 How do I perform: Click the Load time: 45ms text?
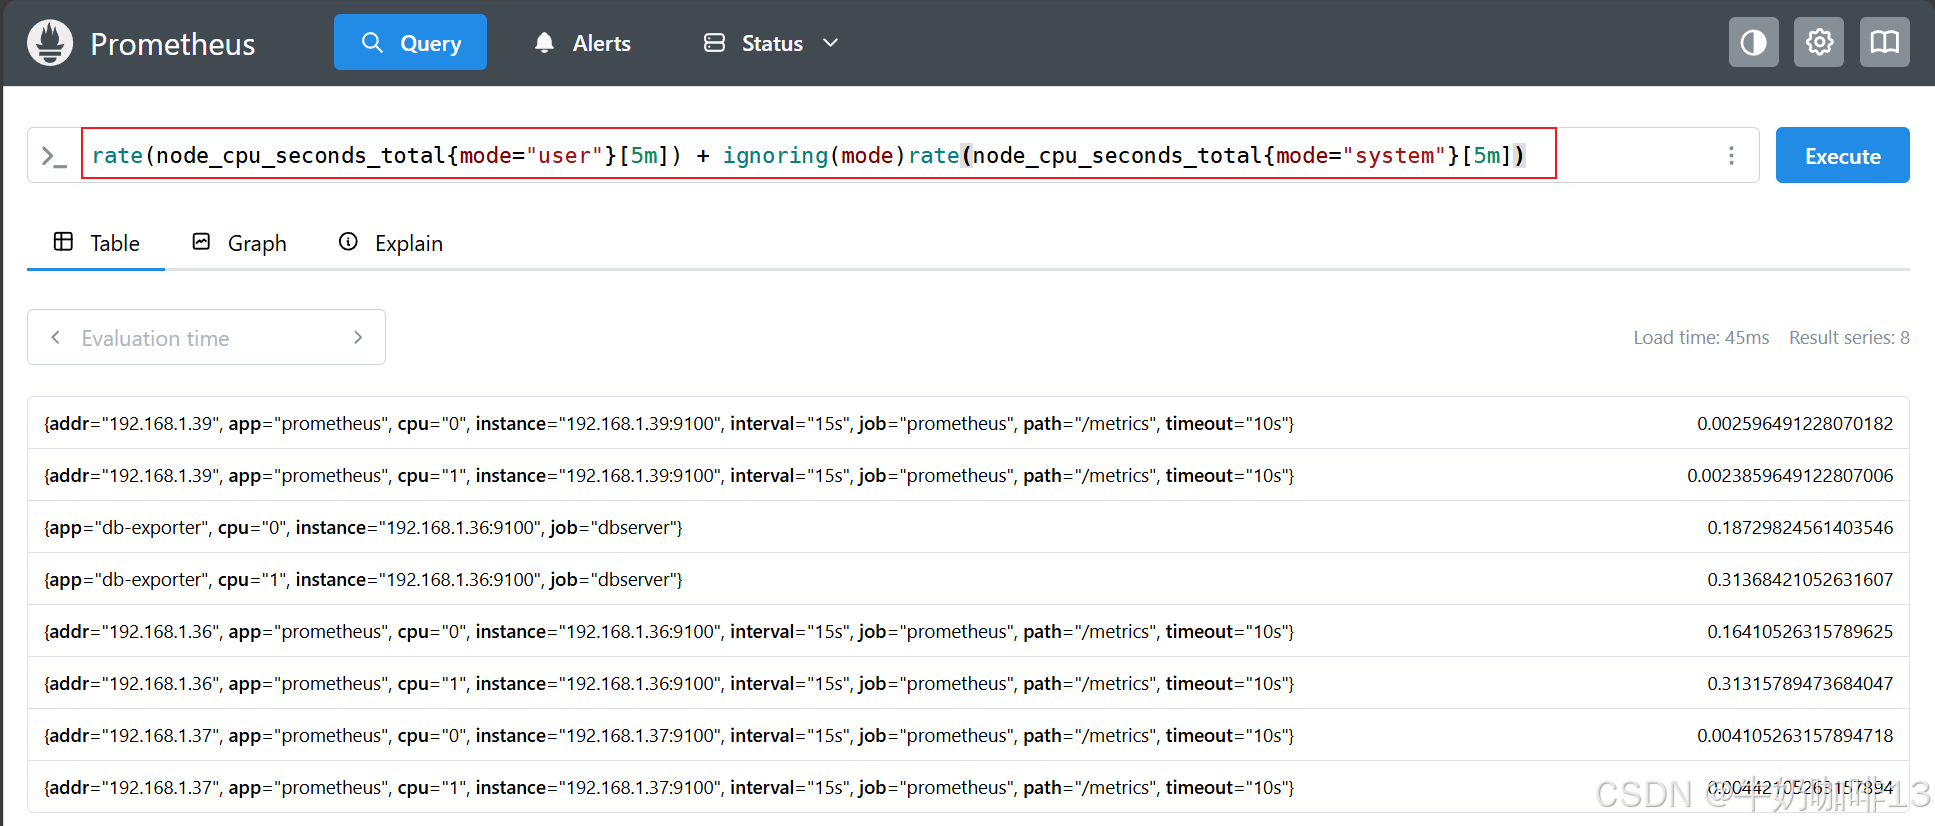click(1701, 338)
